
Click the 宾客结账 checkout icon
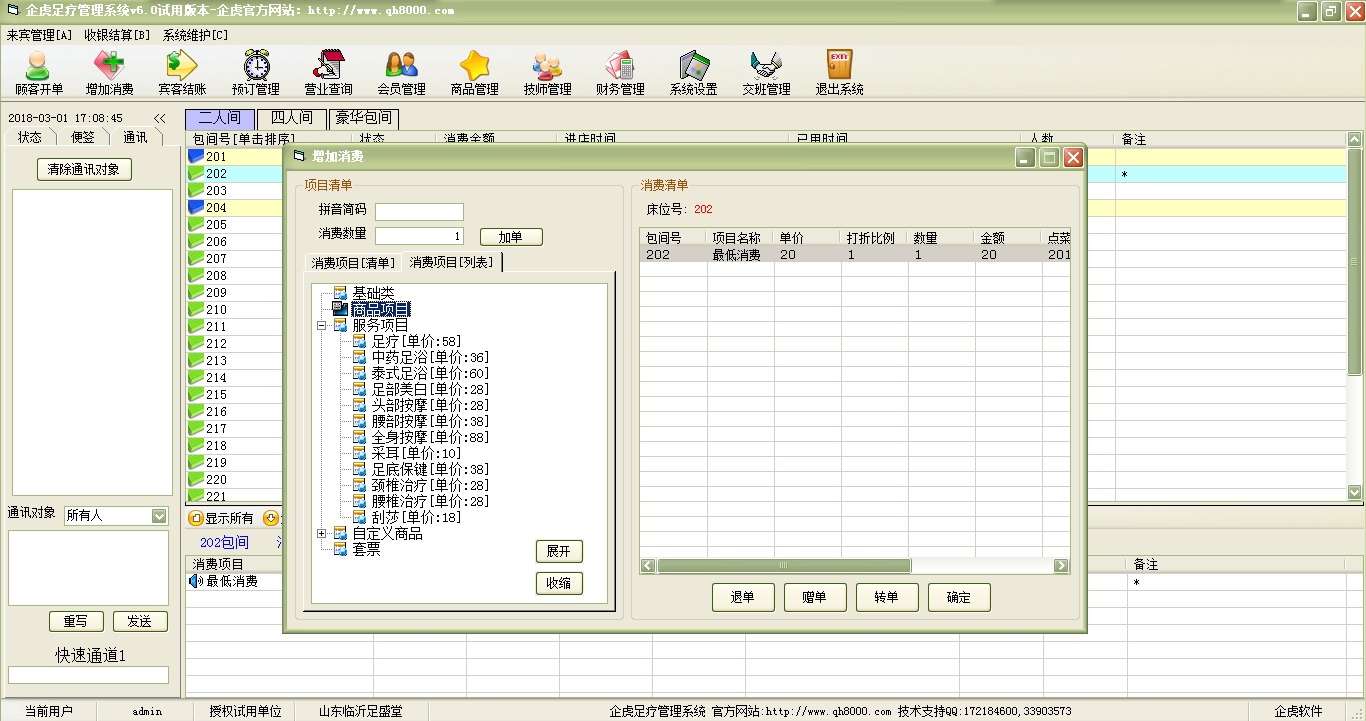coord(182,73)
